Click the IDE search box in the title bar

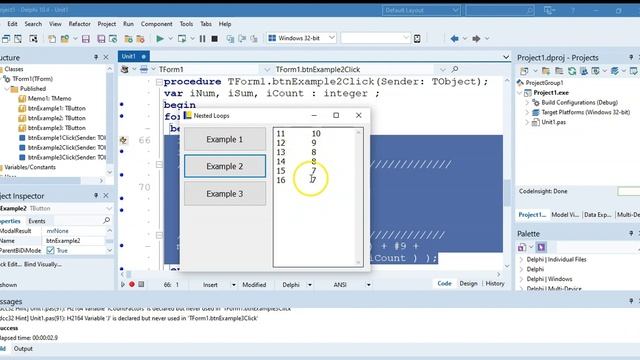click(x=500, y=10)
